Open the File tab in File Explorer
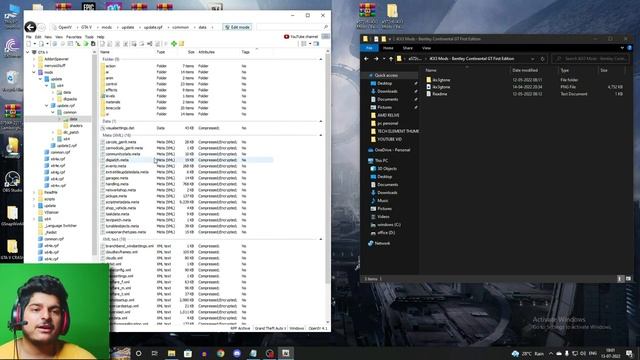 (x=369, y=48)
